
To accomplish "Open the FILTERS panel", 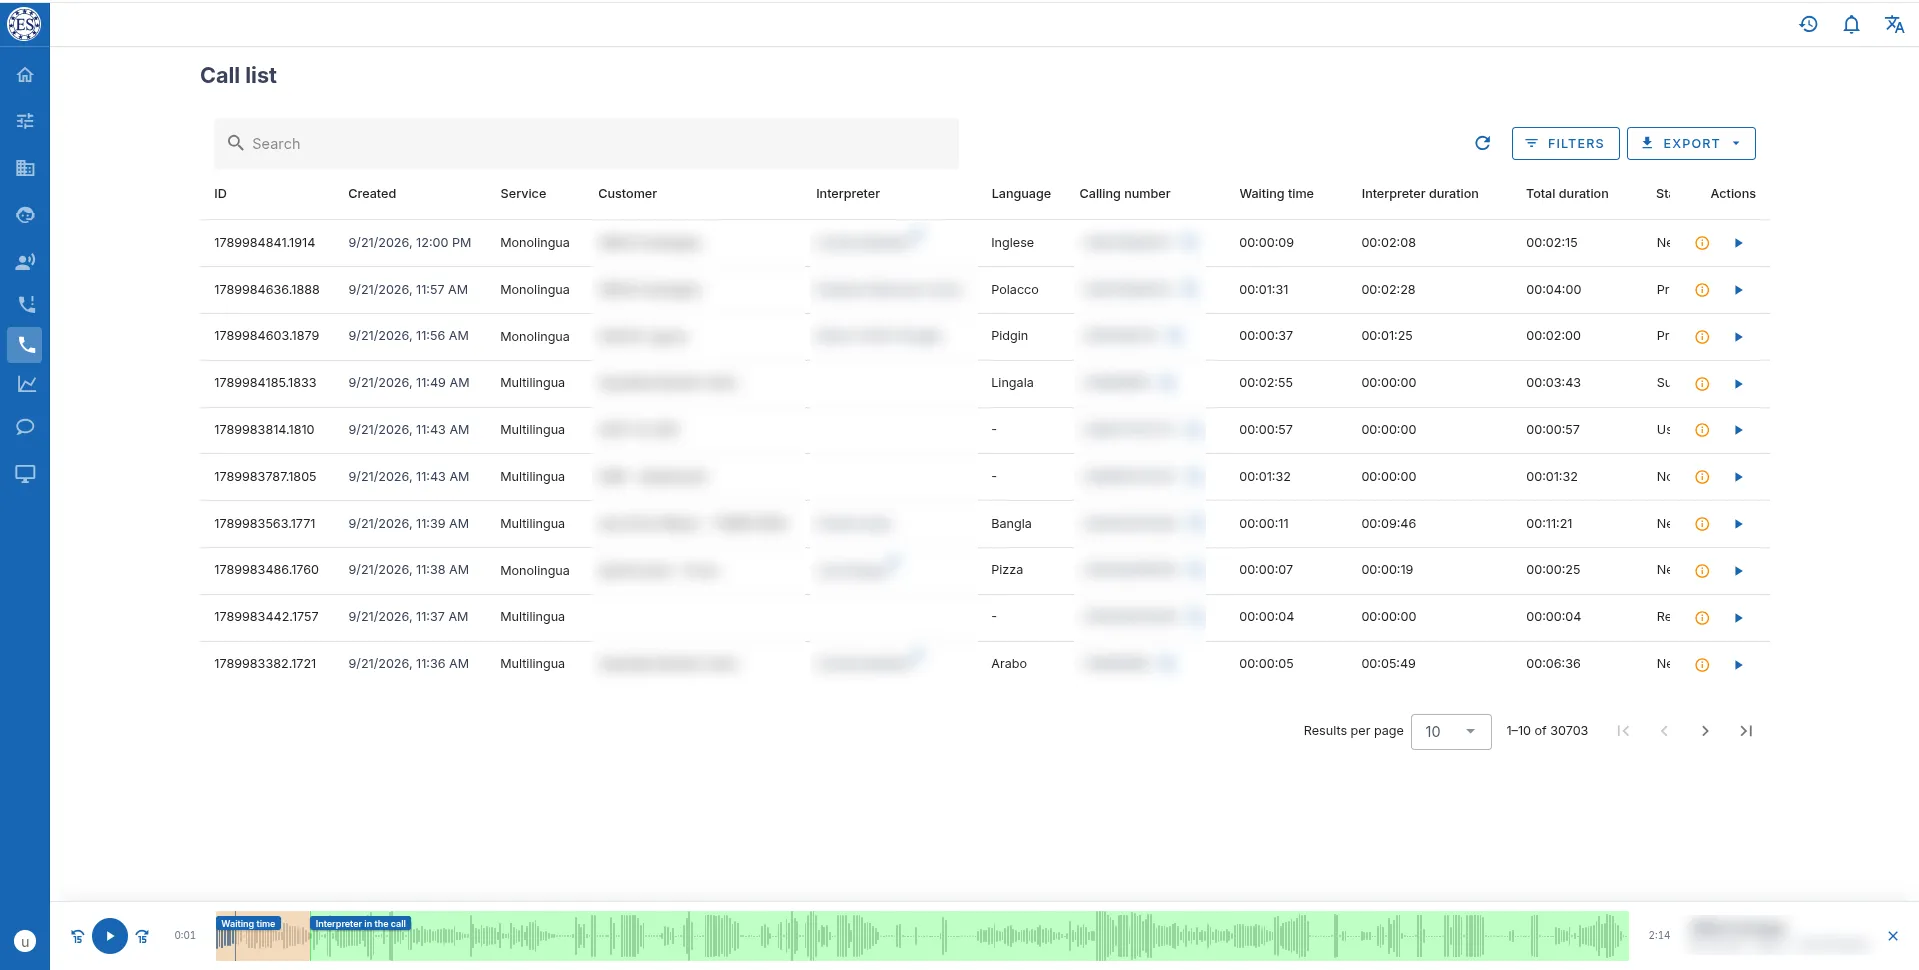I will (1565, 143).
